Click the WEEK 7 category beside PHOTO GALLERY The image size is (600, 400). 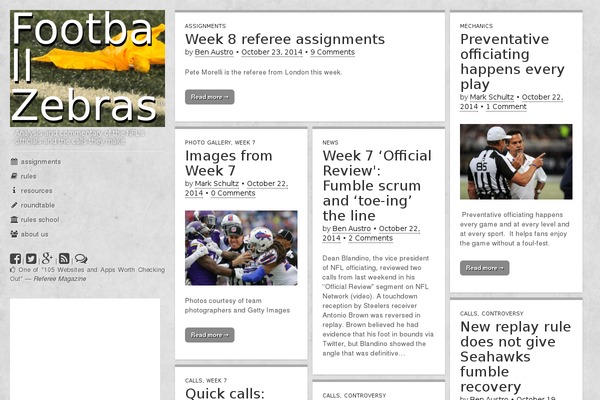(x=245, y=142)
